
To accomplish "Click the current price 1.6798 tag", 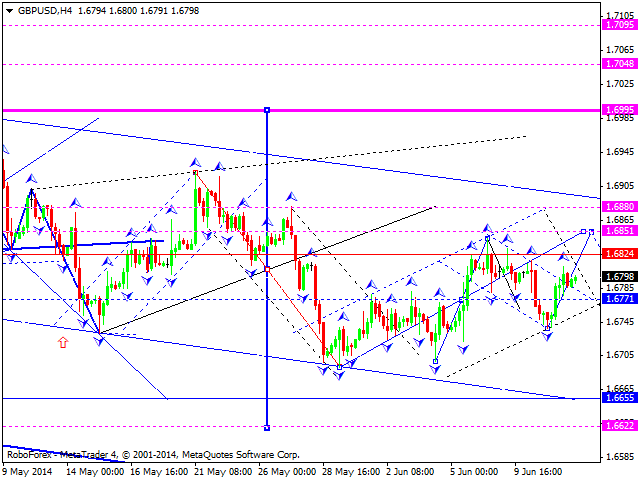I will [621, 276].
